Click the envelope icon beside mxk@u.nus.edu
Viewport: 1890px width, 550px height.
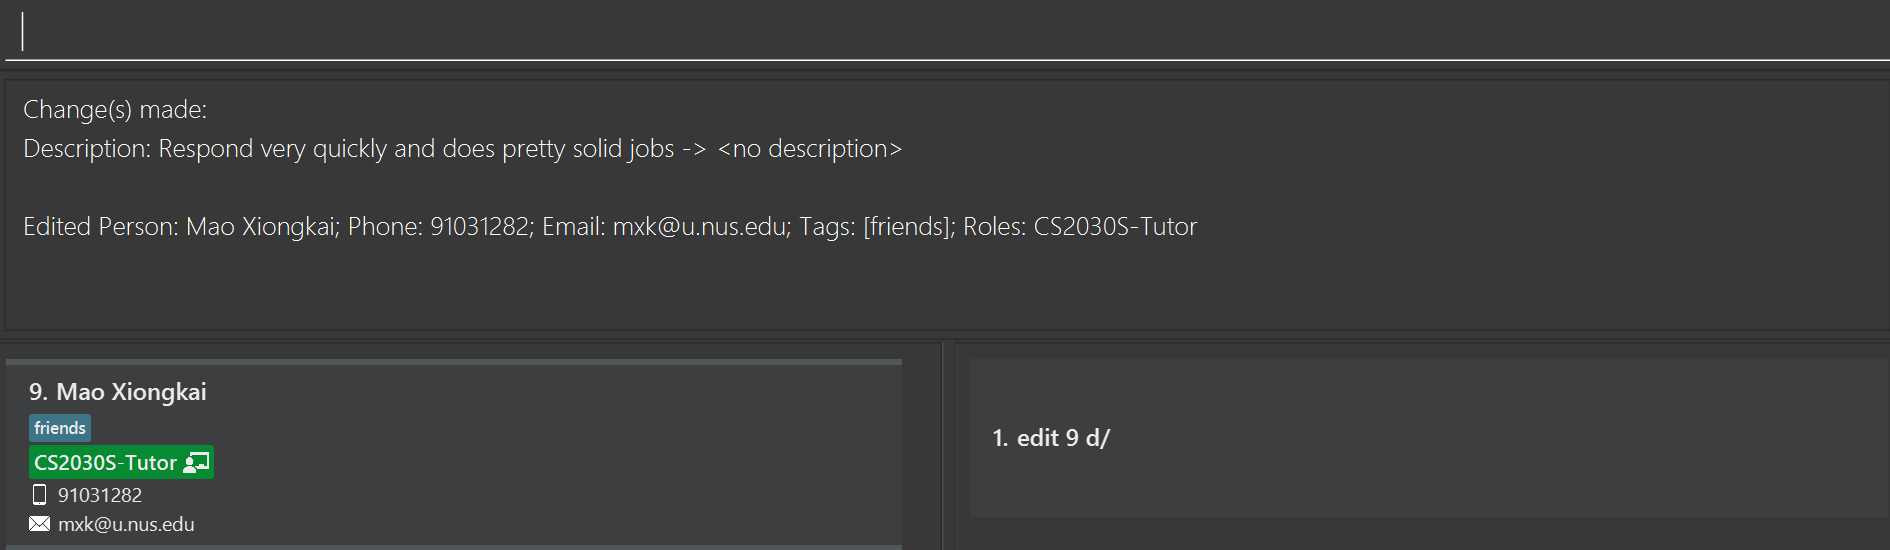coord(39,524)
